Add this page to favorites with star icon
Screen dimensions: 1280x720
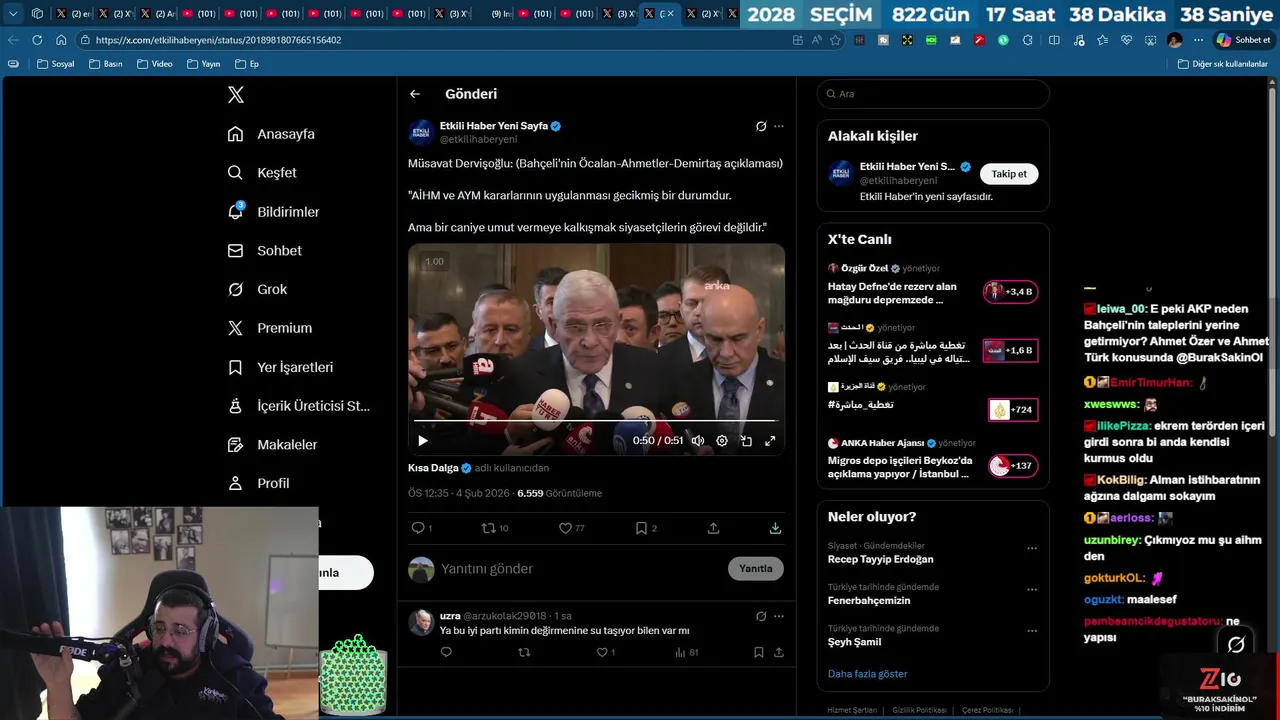point(835,40)
